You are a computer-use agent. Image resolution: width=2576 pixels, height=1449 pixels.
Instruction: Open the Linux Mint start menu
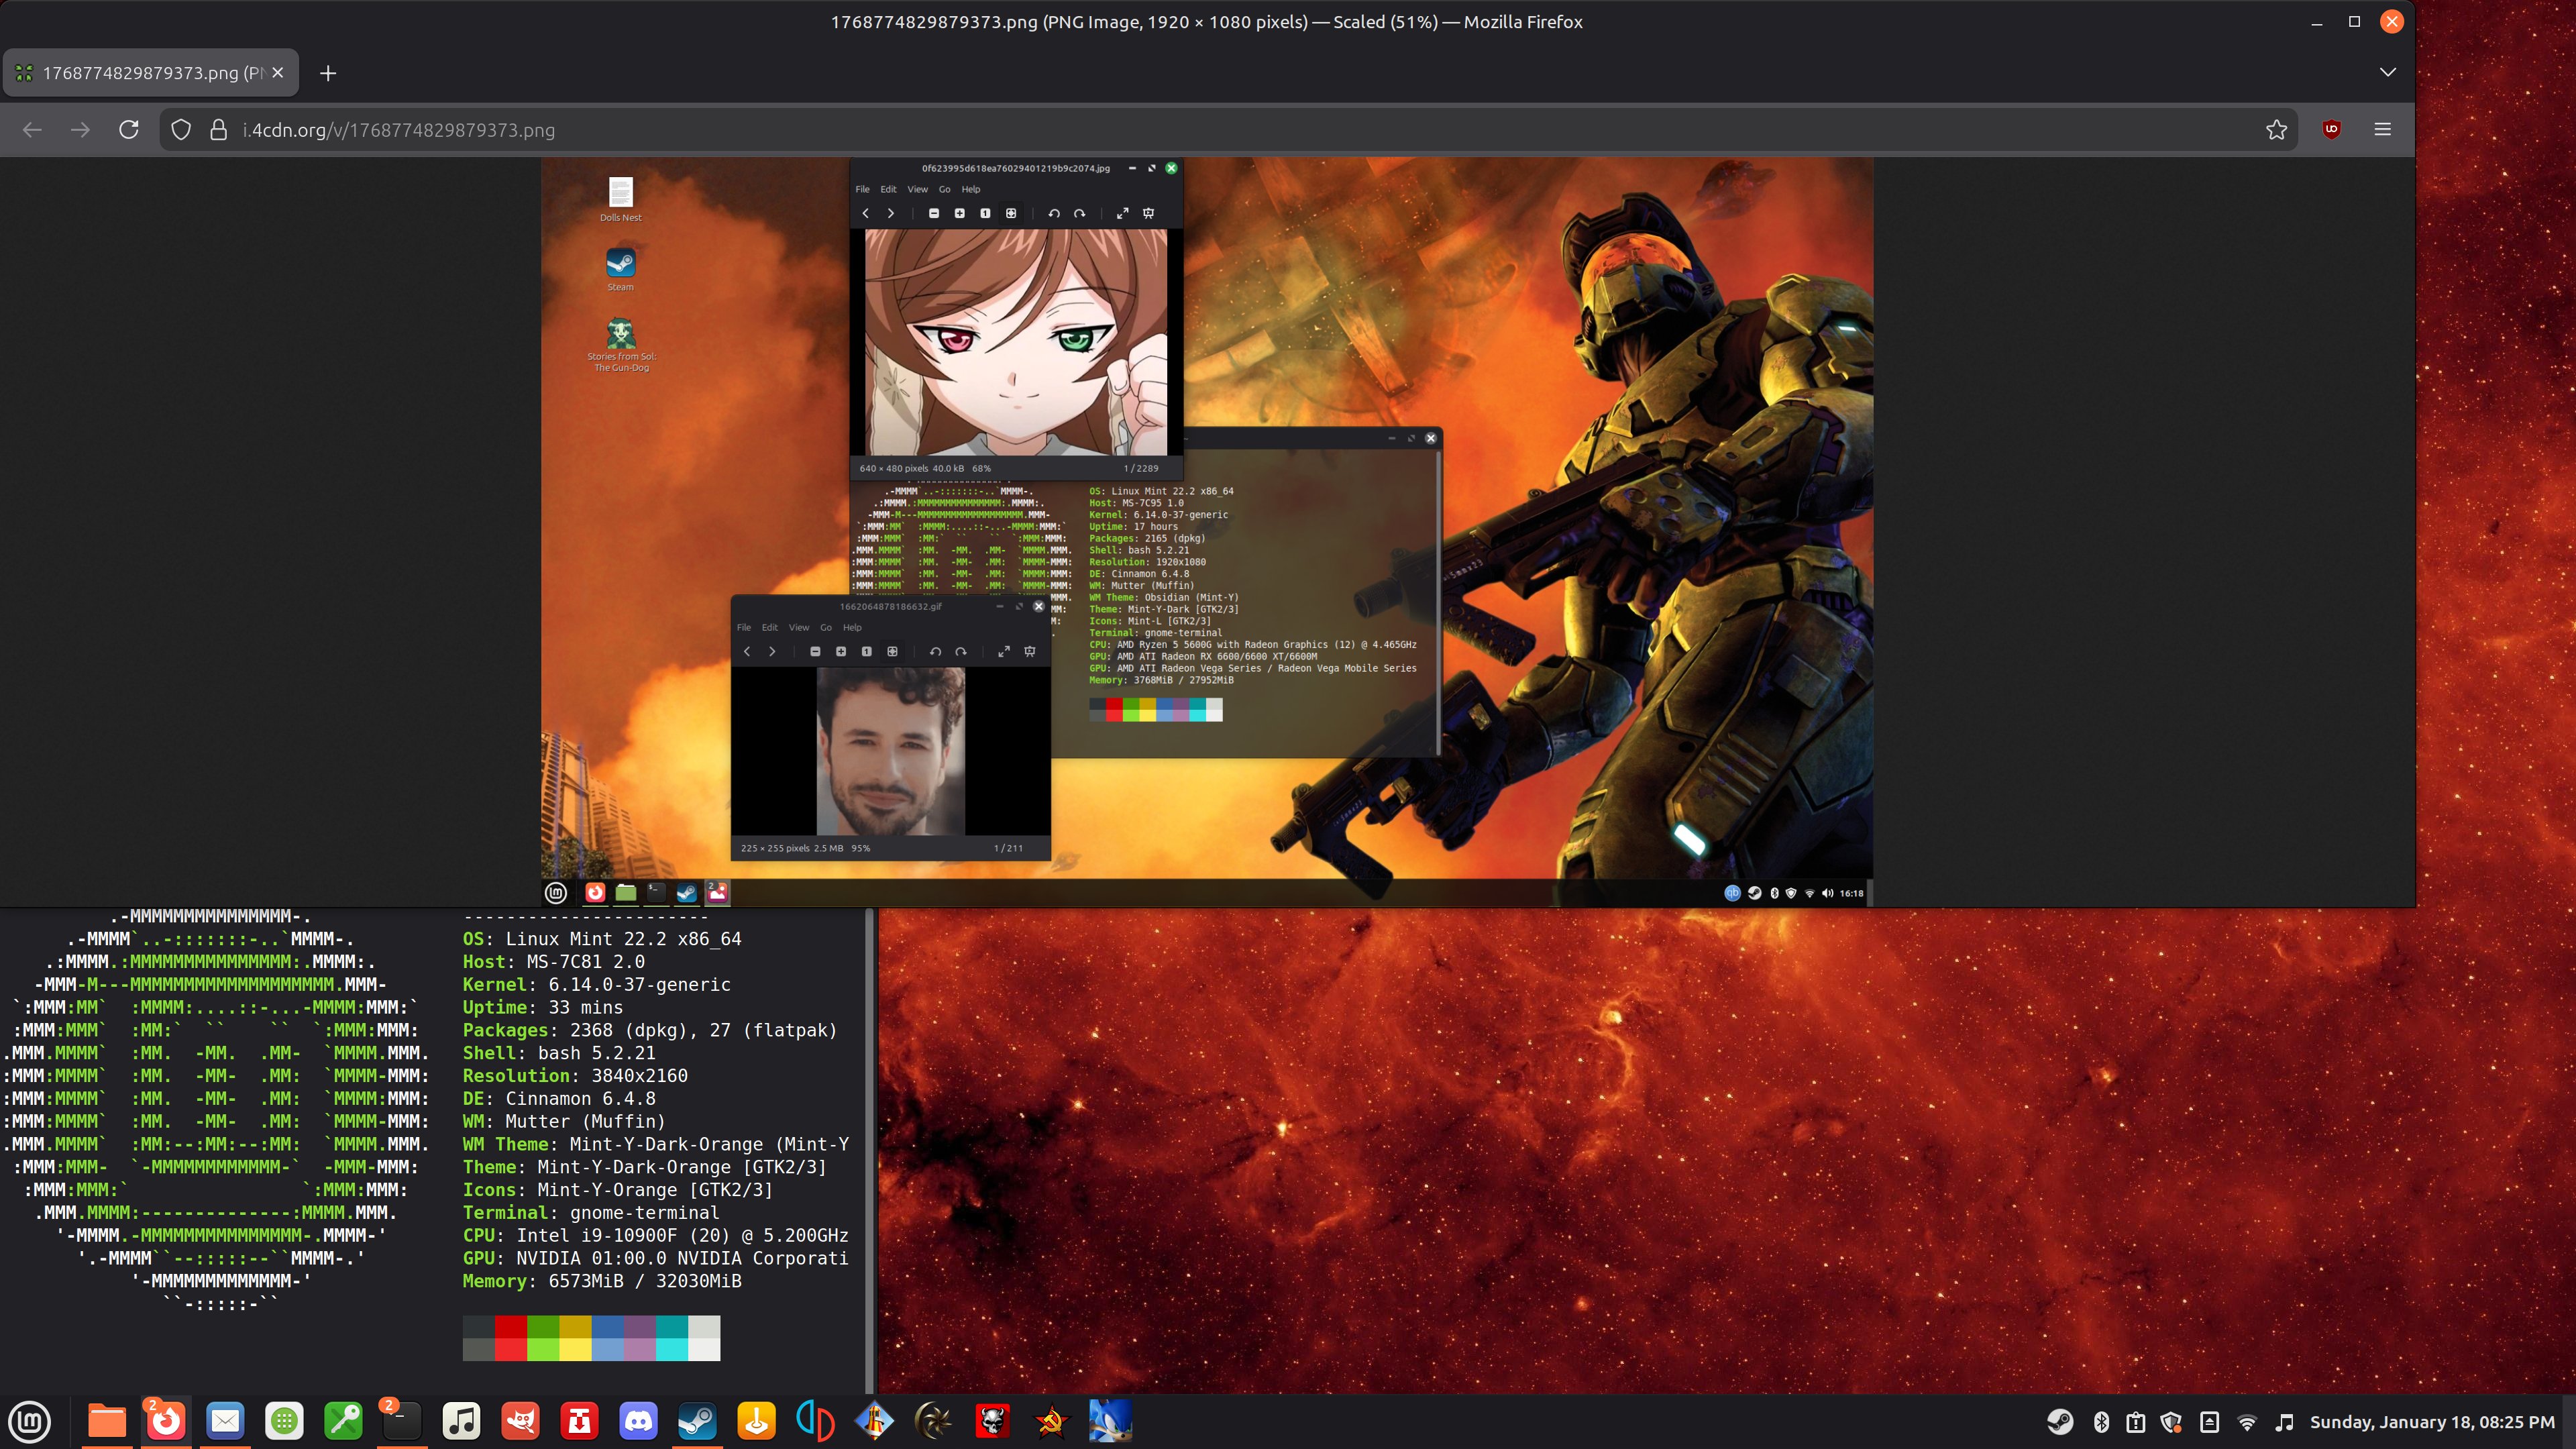click(30, 1421)
